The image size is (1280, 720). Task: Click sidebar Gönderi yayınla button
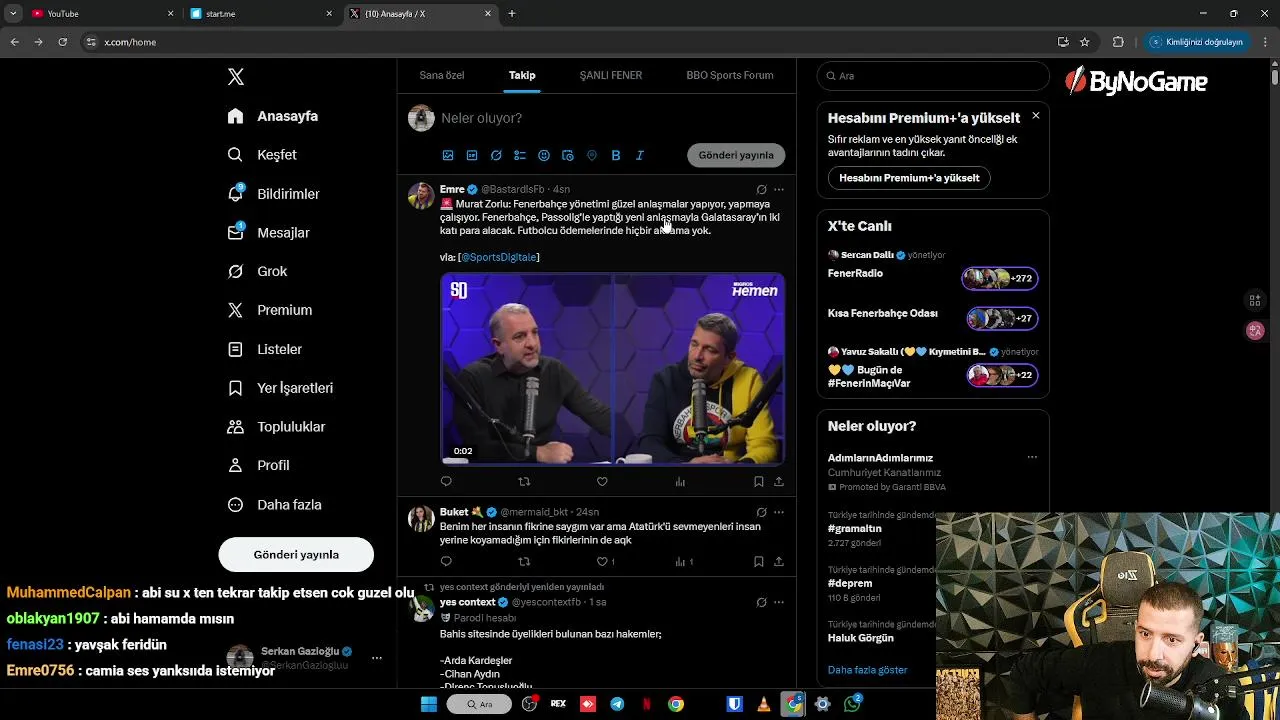pos(296,554)
